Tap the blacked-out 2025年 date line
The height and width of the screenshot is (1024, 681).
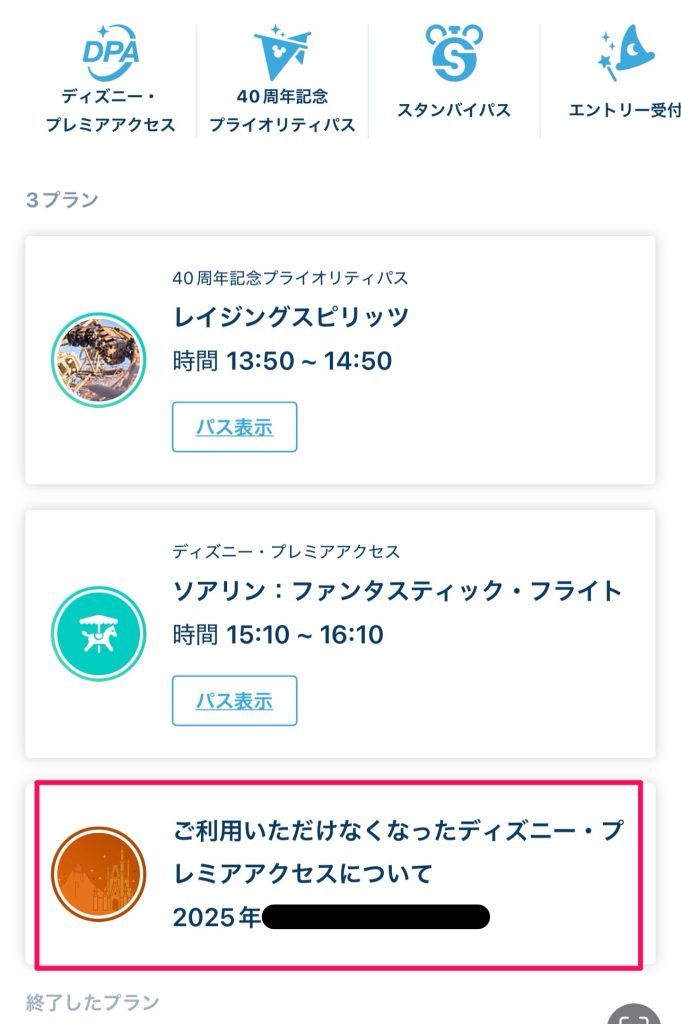pos(331,917)
